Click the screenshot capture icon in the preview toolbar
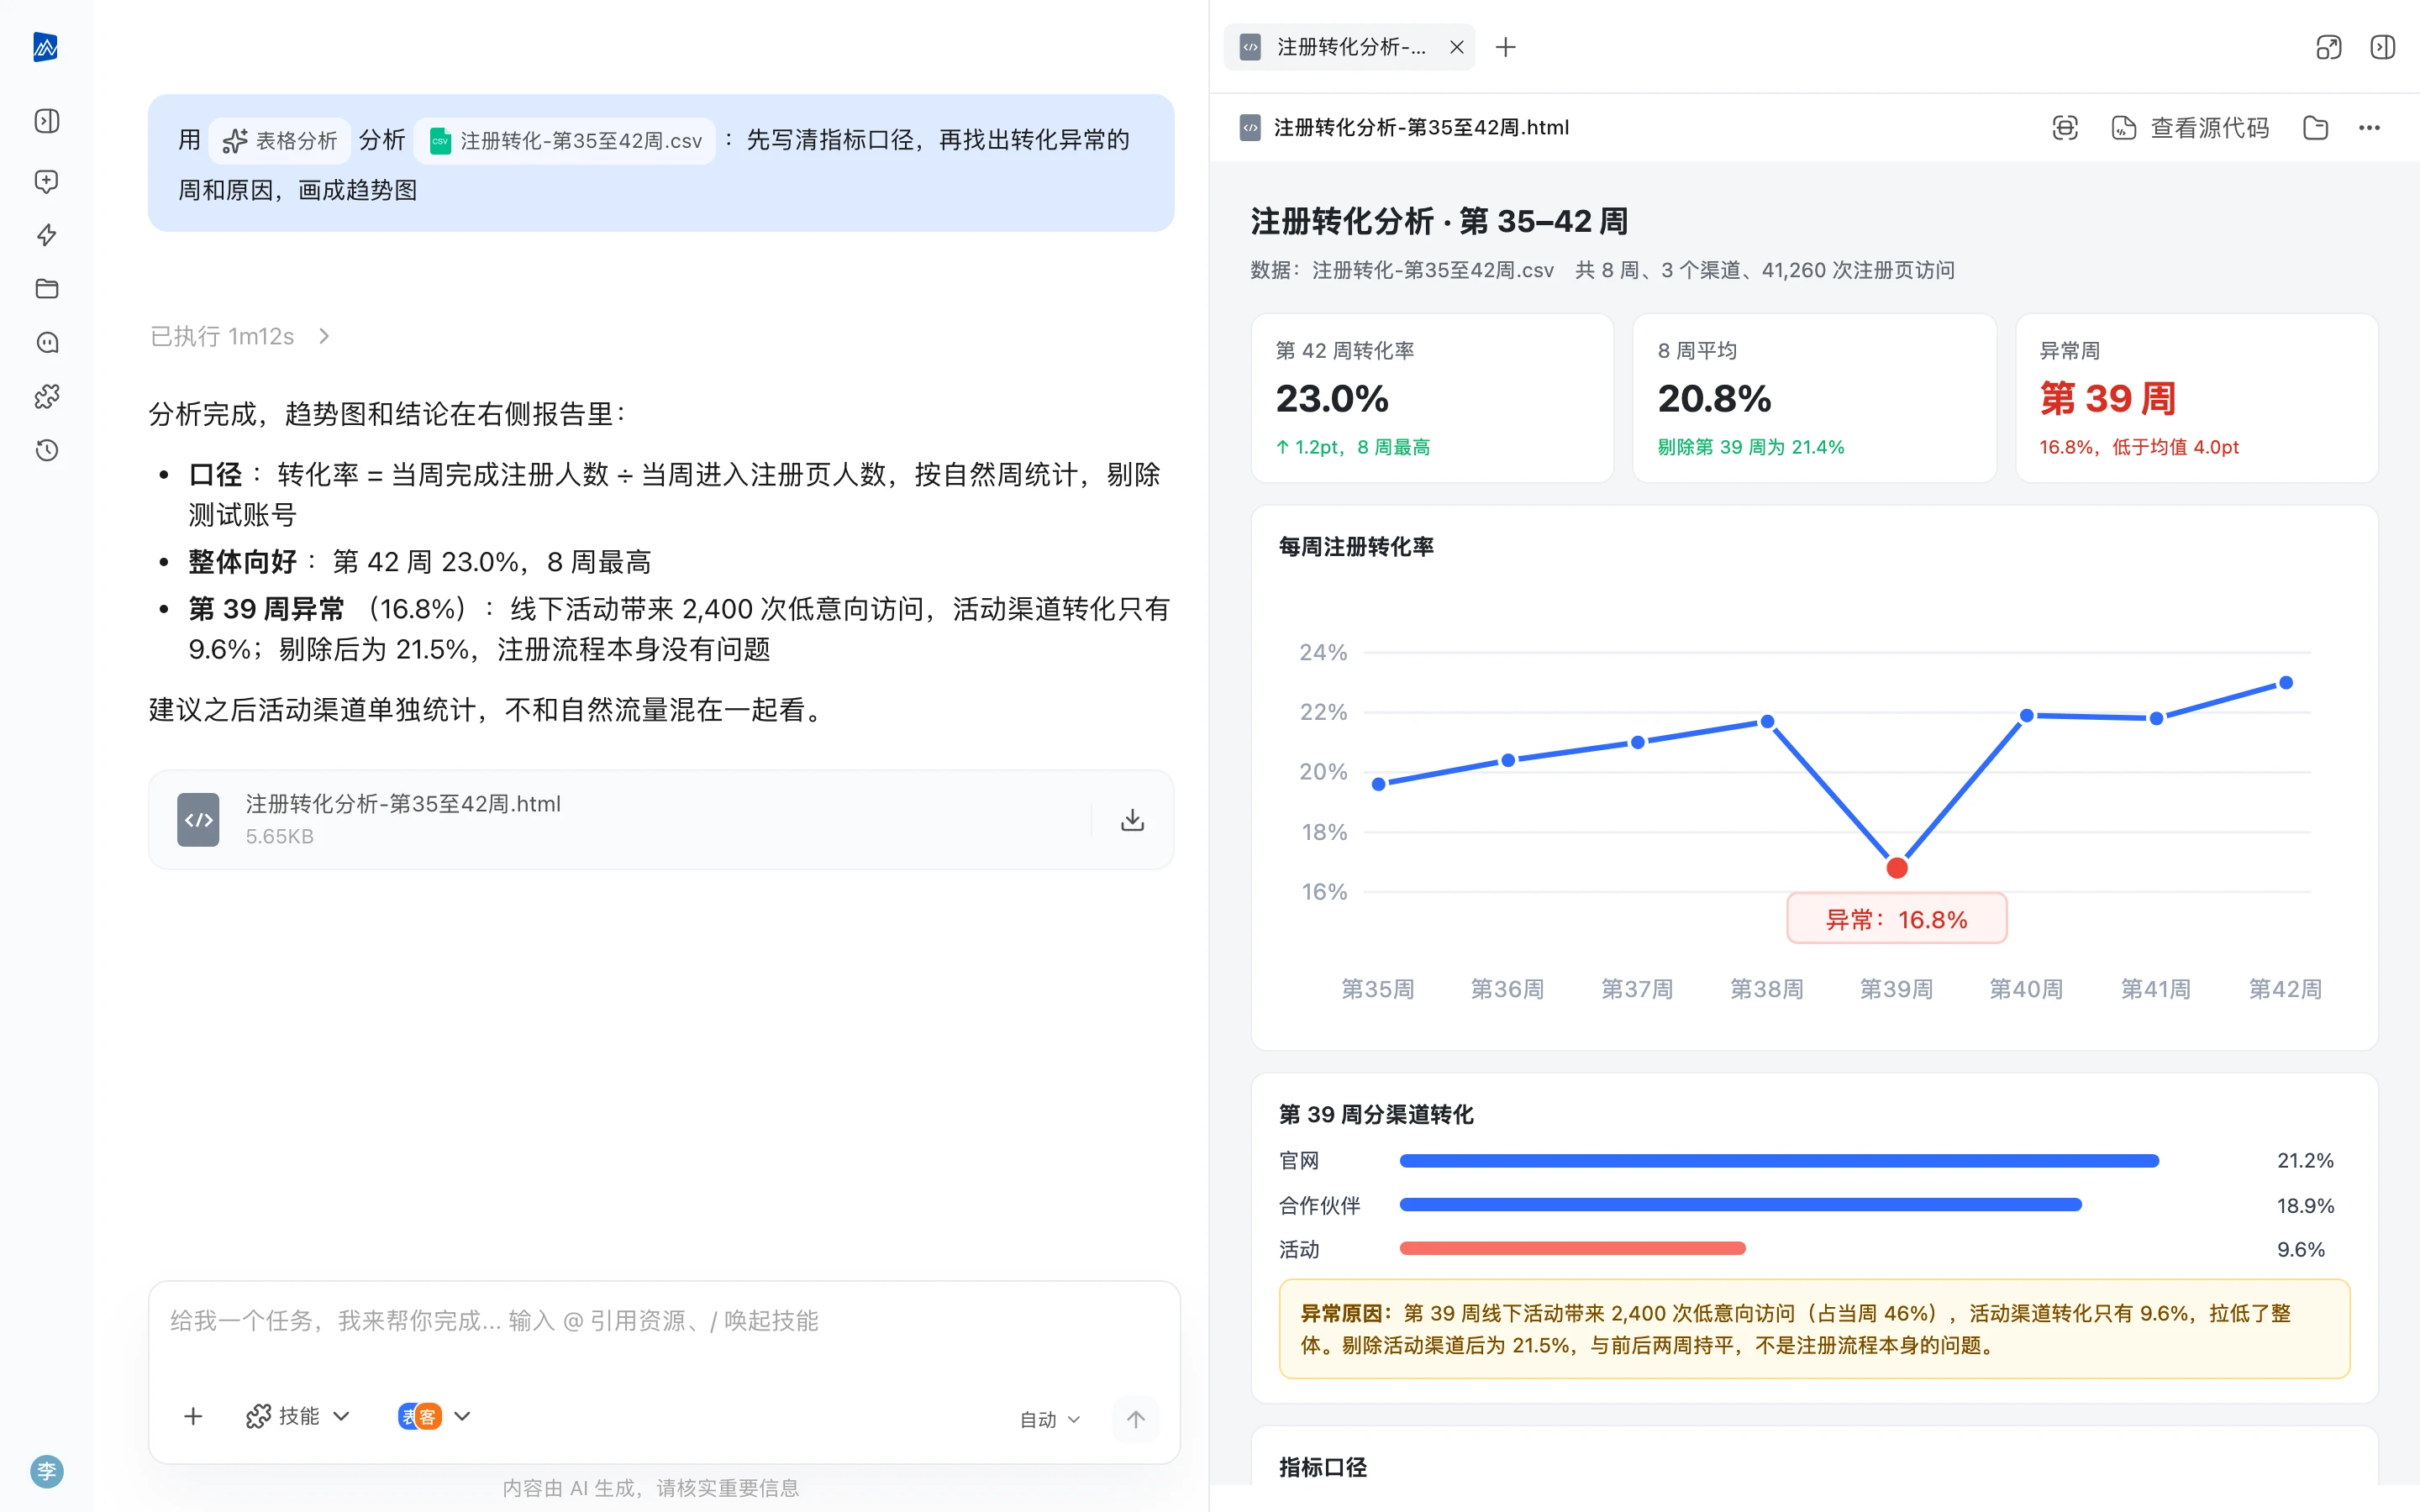The height and width of the screenshot is (1512, 2420). coord(2065,128)
